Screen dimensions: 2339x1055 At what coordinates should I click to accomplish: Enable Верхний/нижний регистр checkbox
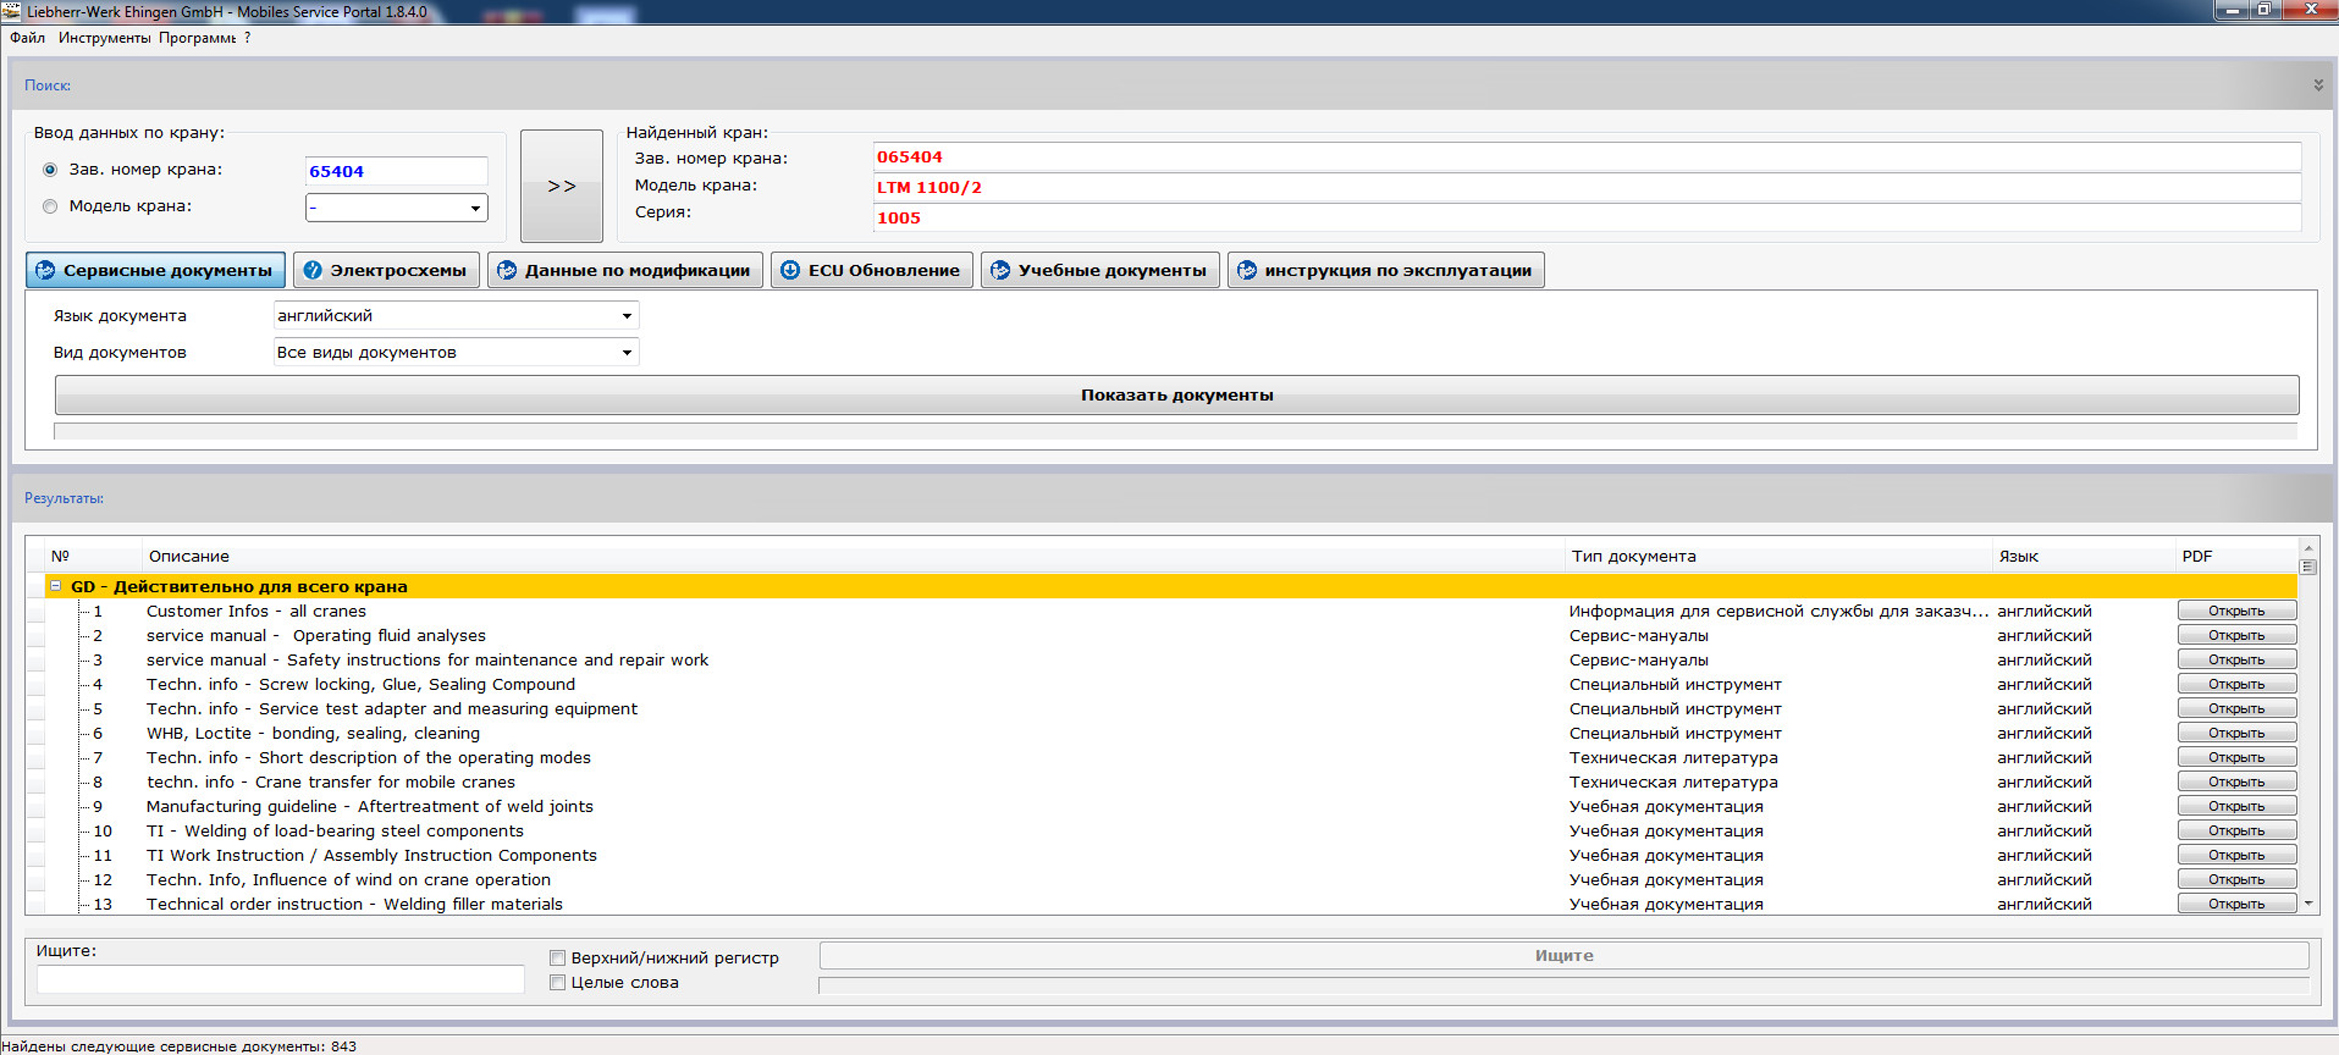[558, 958]
